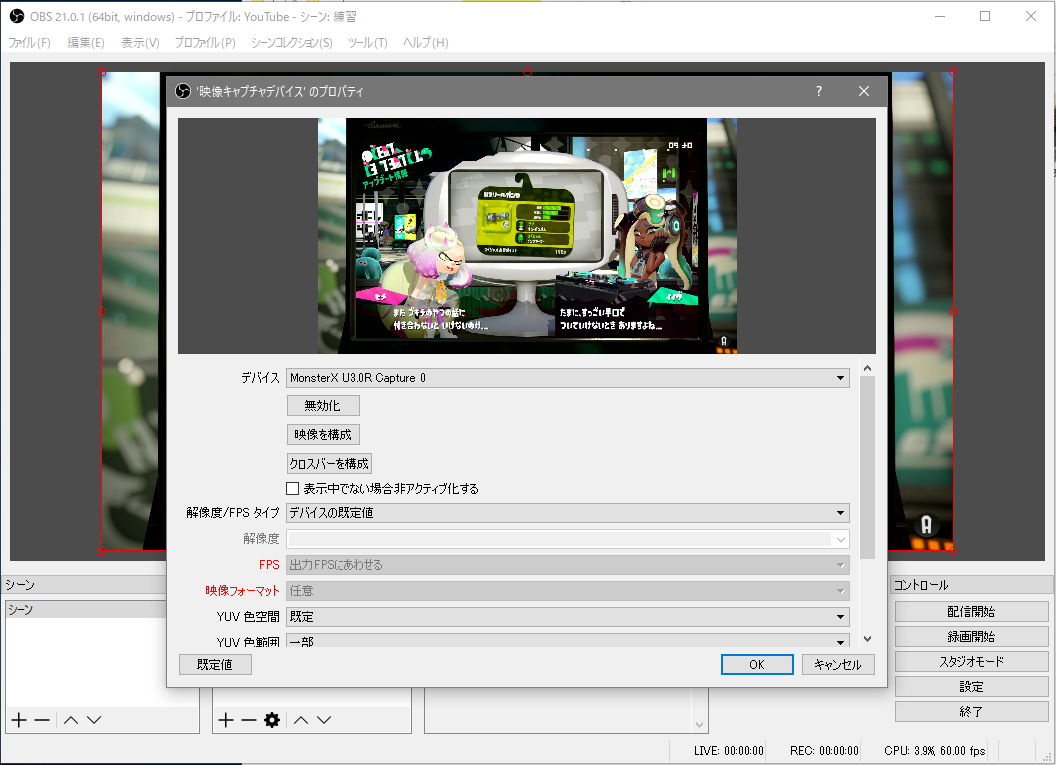Click the 既定値 button
1056x765 pixels.
click(216, 664)
